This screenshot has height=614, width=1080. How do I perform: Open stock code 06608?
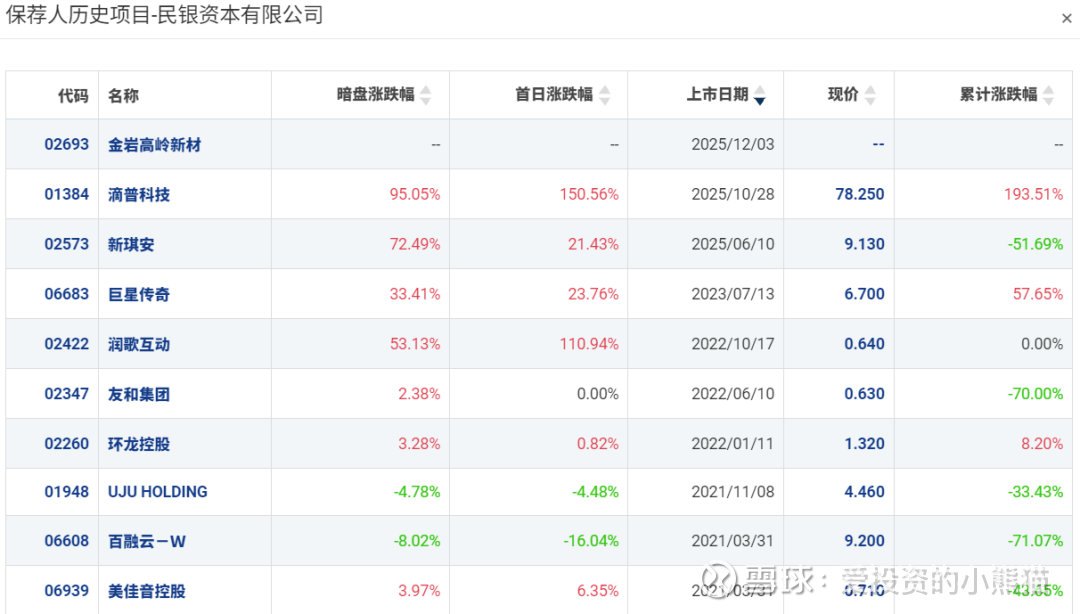pos(67,541)
